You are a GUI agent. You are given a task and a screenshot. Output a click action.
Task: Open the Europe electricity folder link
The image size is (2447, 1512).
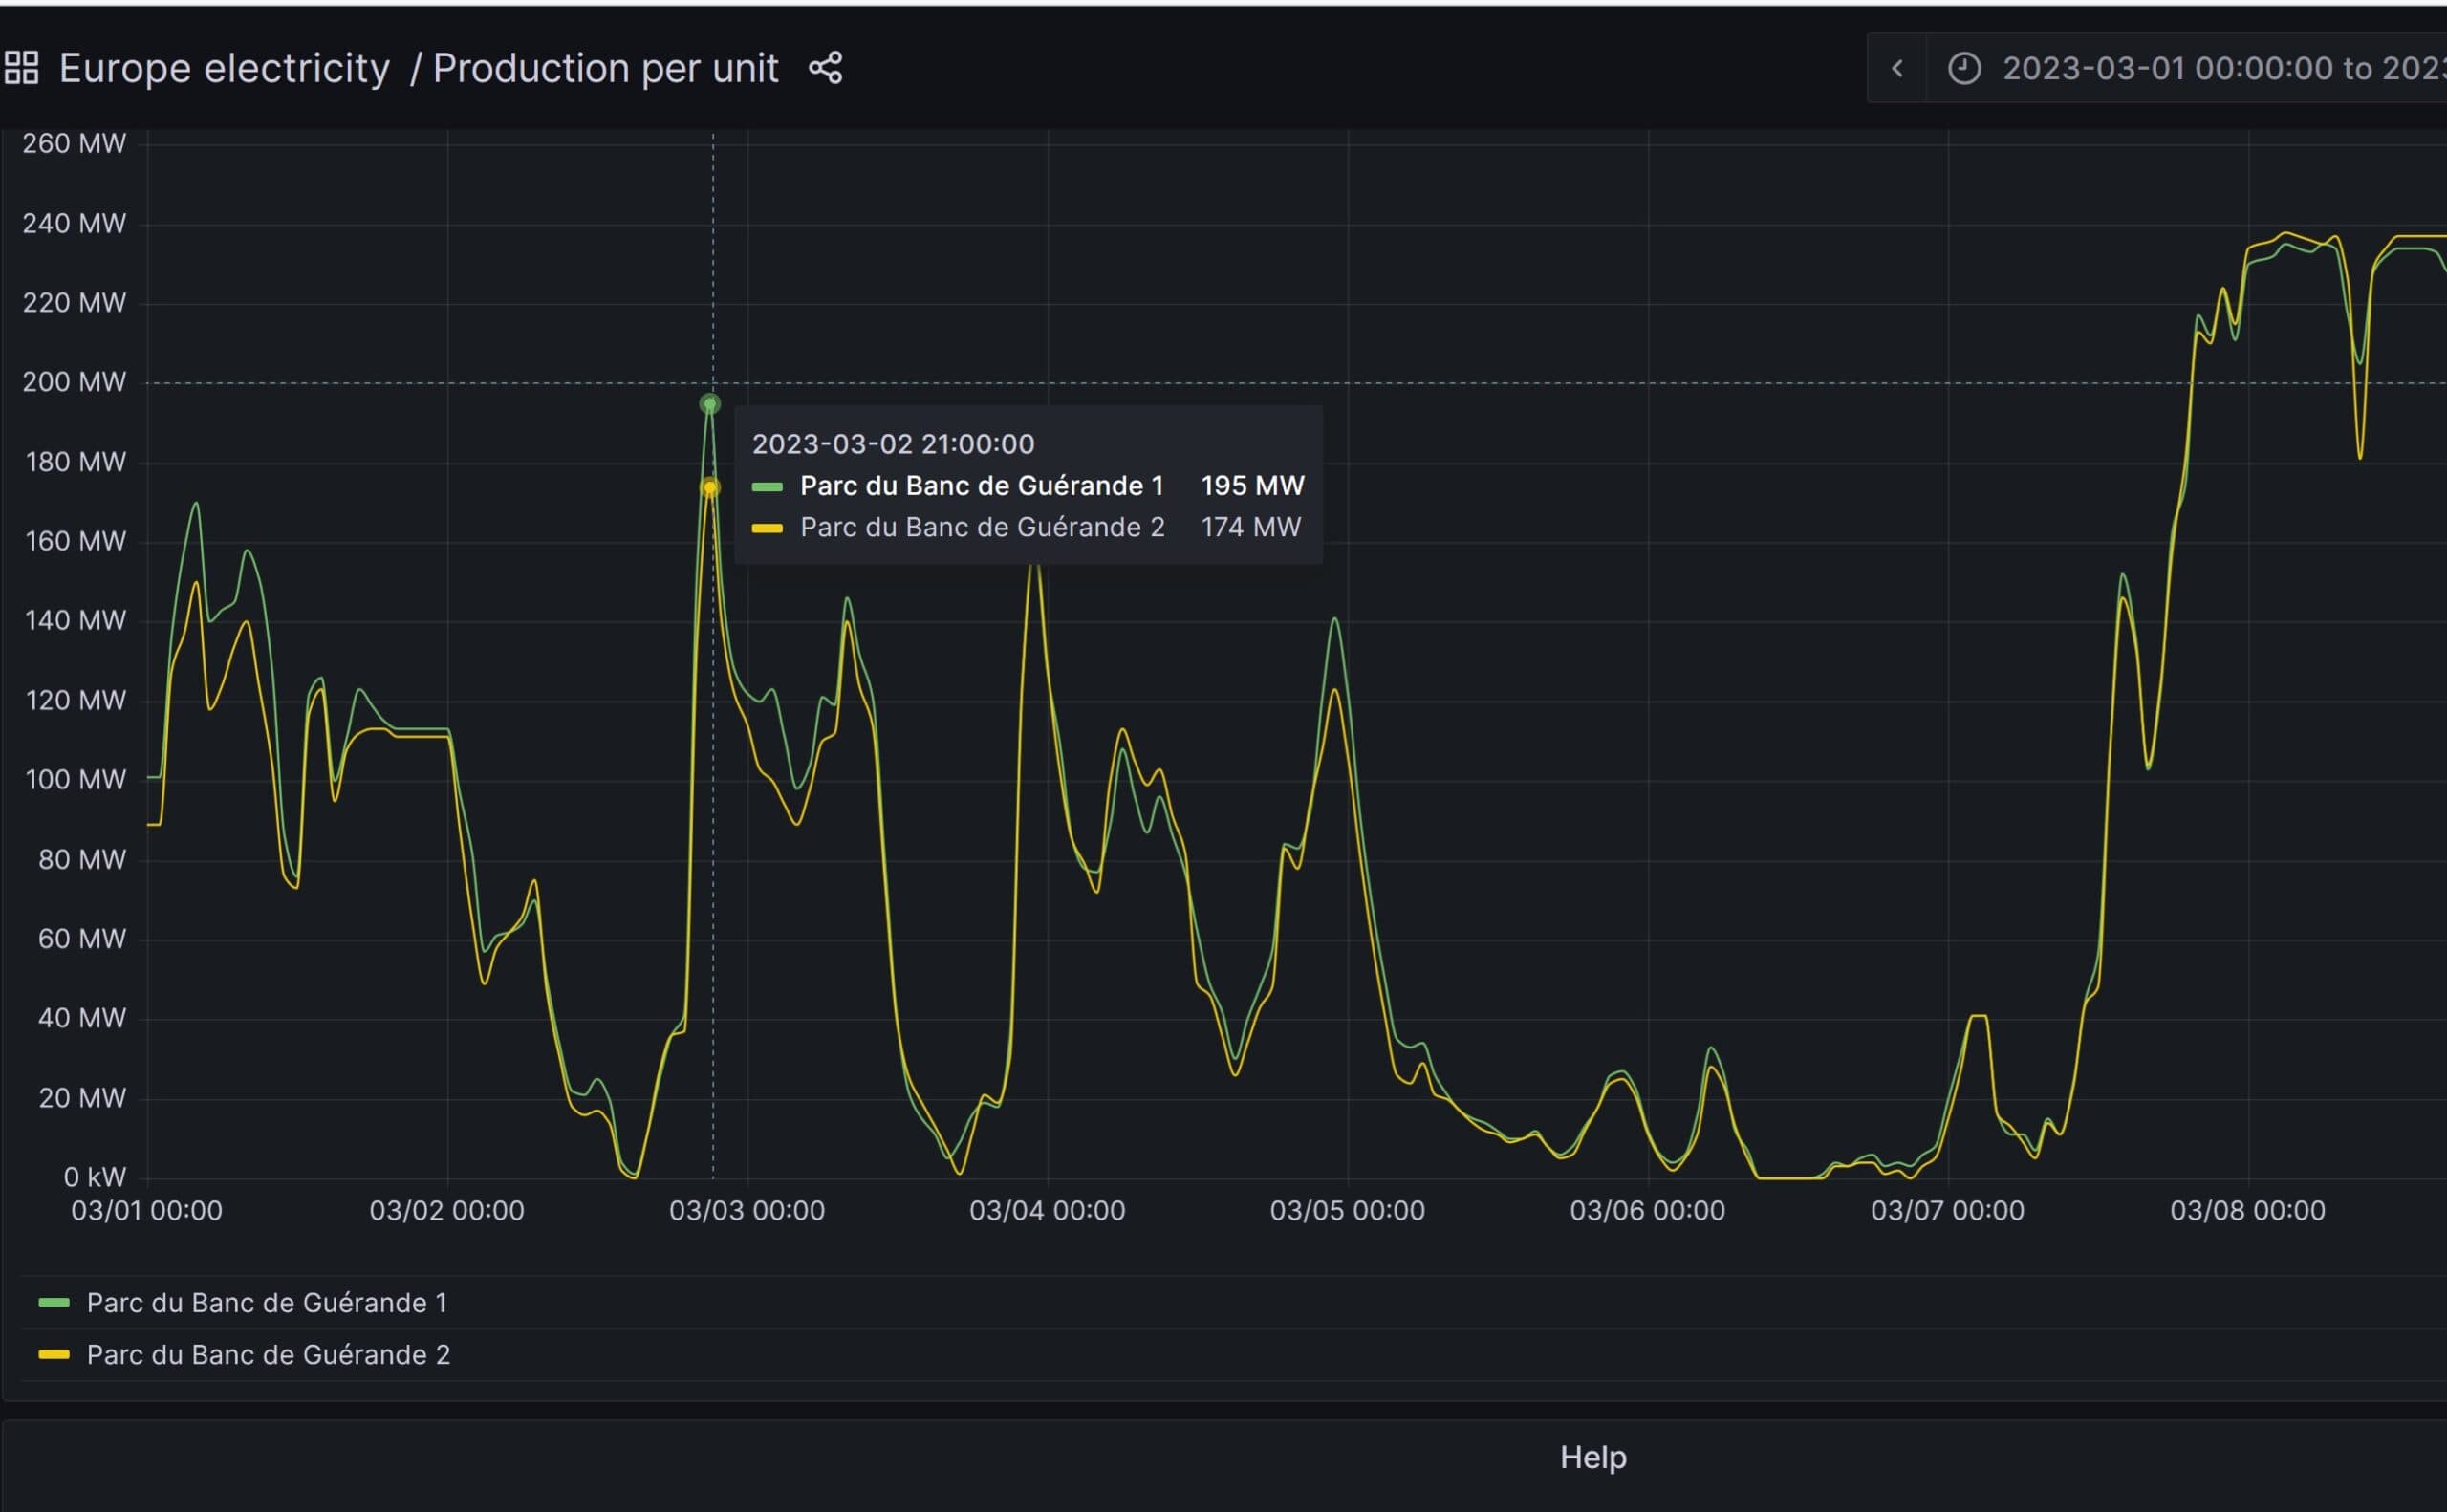[224, 68]
